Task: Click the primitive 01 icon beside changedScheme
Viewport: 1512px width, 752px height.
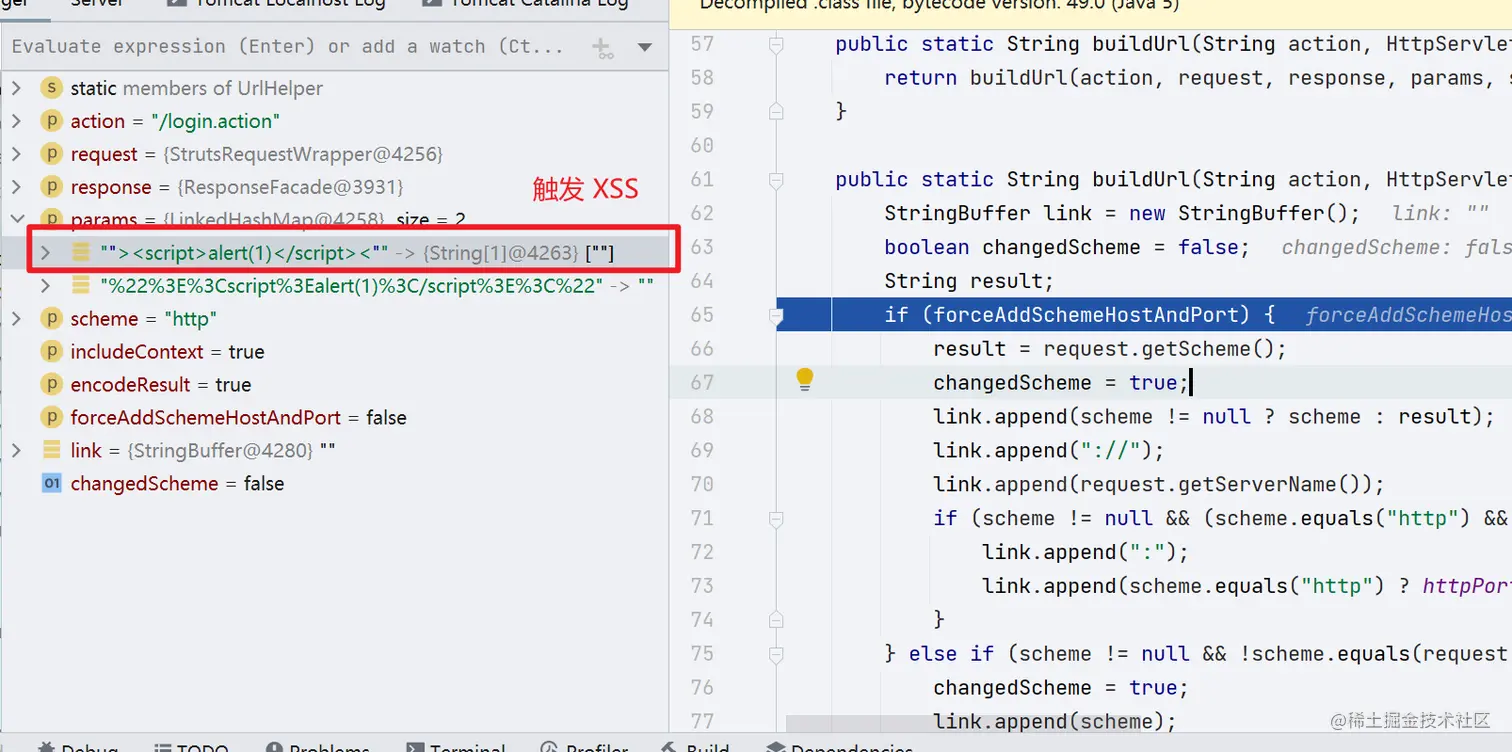Action: coord(51,484)
